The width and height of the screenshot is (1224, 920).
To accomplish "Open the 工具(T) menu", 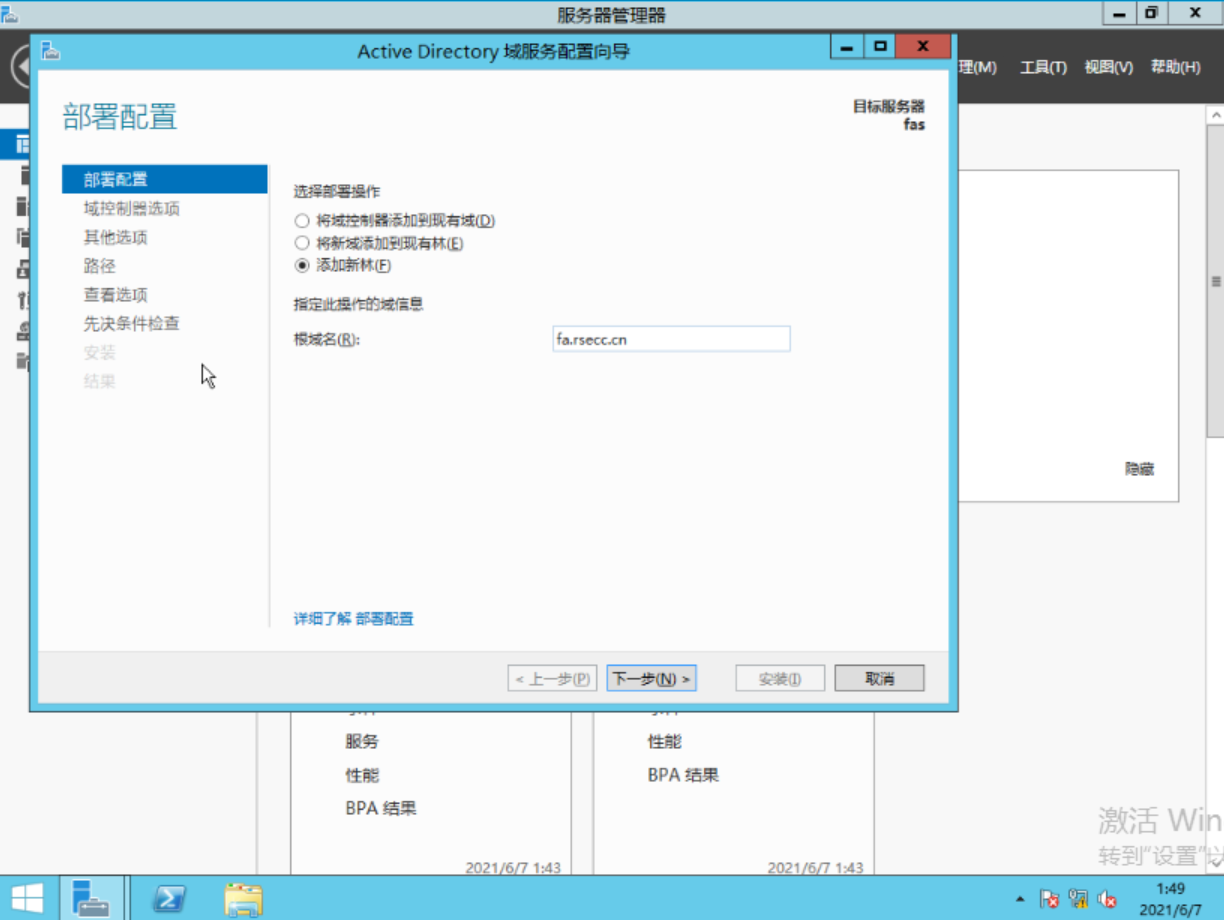I will pos(1042,67).
